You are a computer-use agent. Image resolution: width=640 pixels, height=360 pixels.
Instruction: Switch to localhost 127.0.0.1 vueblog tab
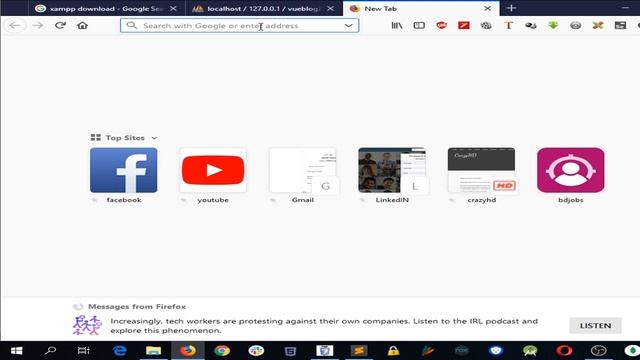coord(264,9)
